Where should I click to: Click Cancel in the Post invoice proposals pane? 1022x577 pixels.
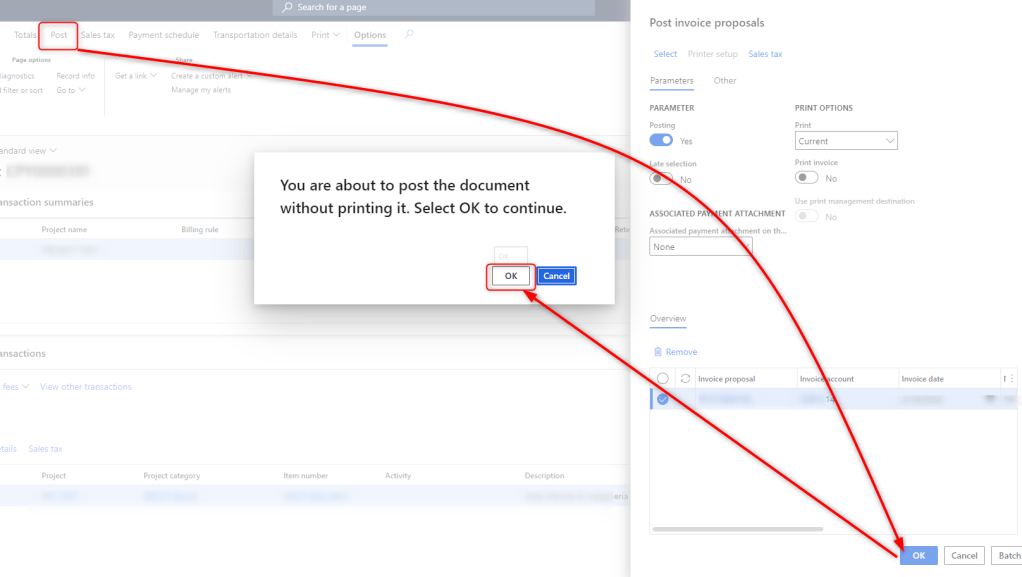pos(964,556)
